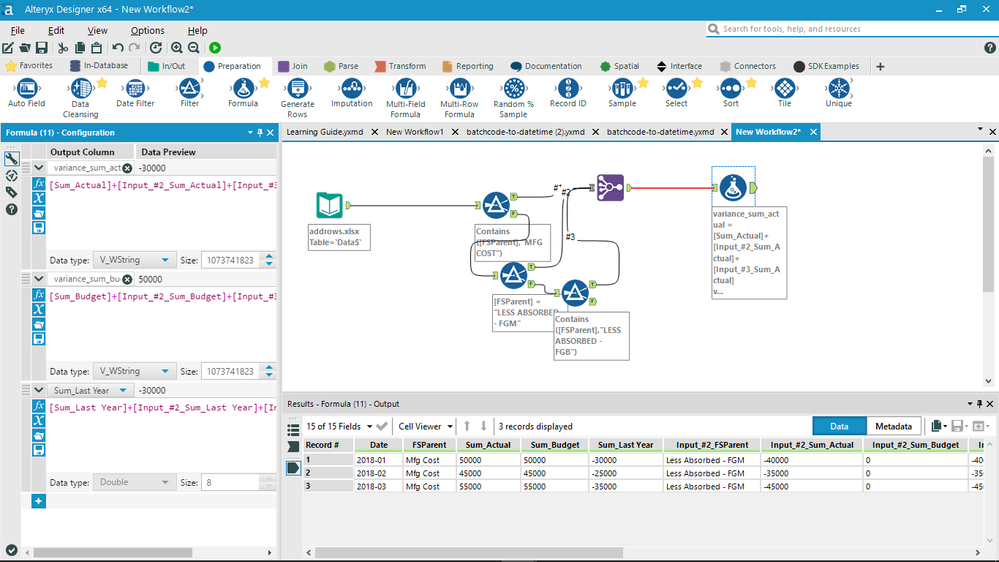The height and width of the screenshot is (562, 999).
Task: Select the Auto Field tool
Action: [27, 93]
